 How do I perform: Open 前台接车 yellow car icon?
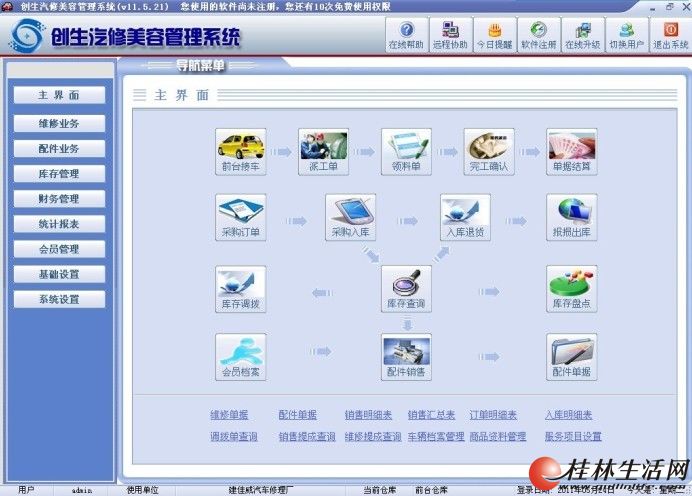coord(241,152)
